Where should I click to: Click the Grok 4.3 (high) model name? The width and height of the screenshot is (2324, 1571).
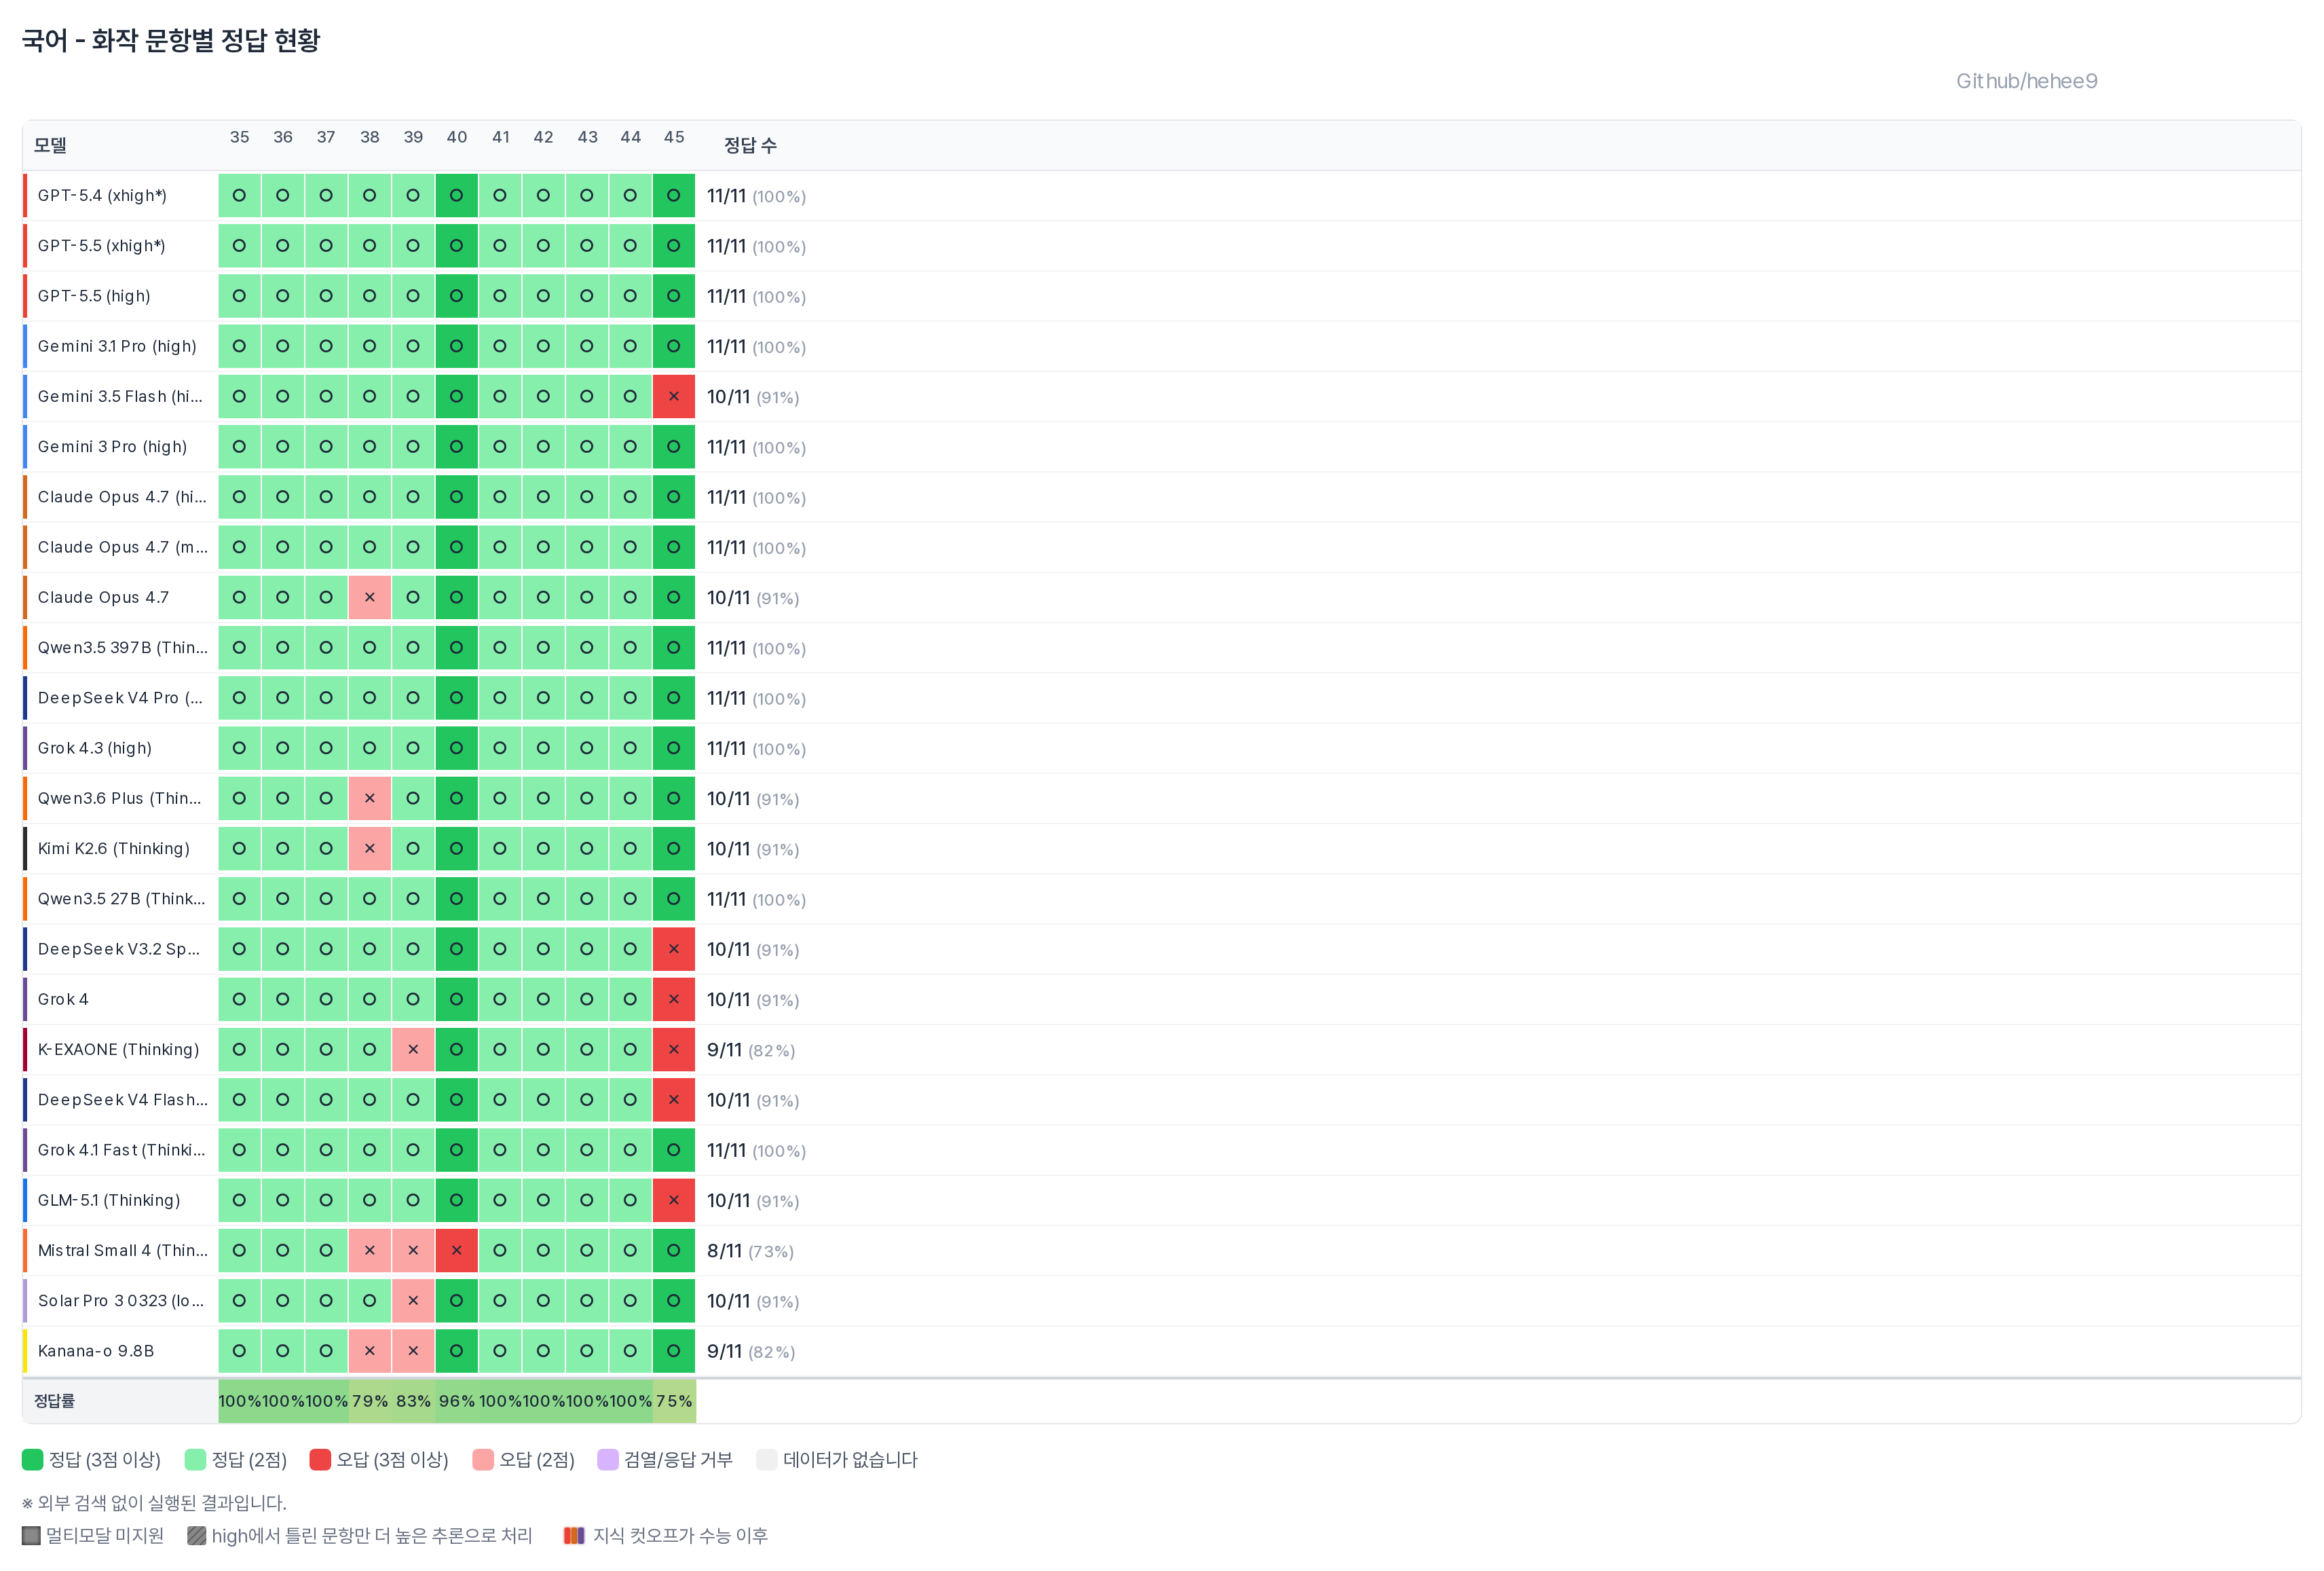point(95,749)
